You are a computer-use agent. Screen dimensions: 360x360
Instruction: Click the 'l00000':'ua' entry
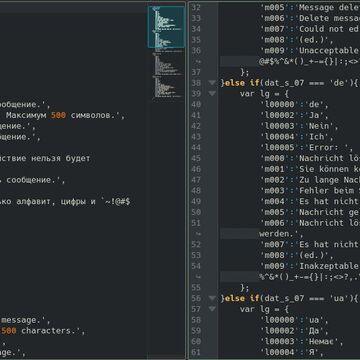(x=294, y=320)
